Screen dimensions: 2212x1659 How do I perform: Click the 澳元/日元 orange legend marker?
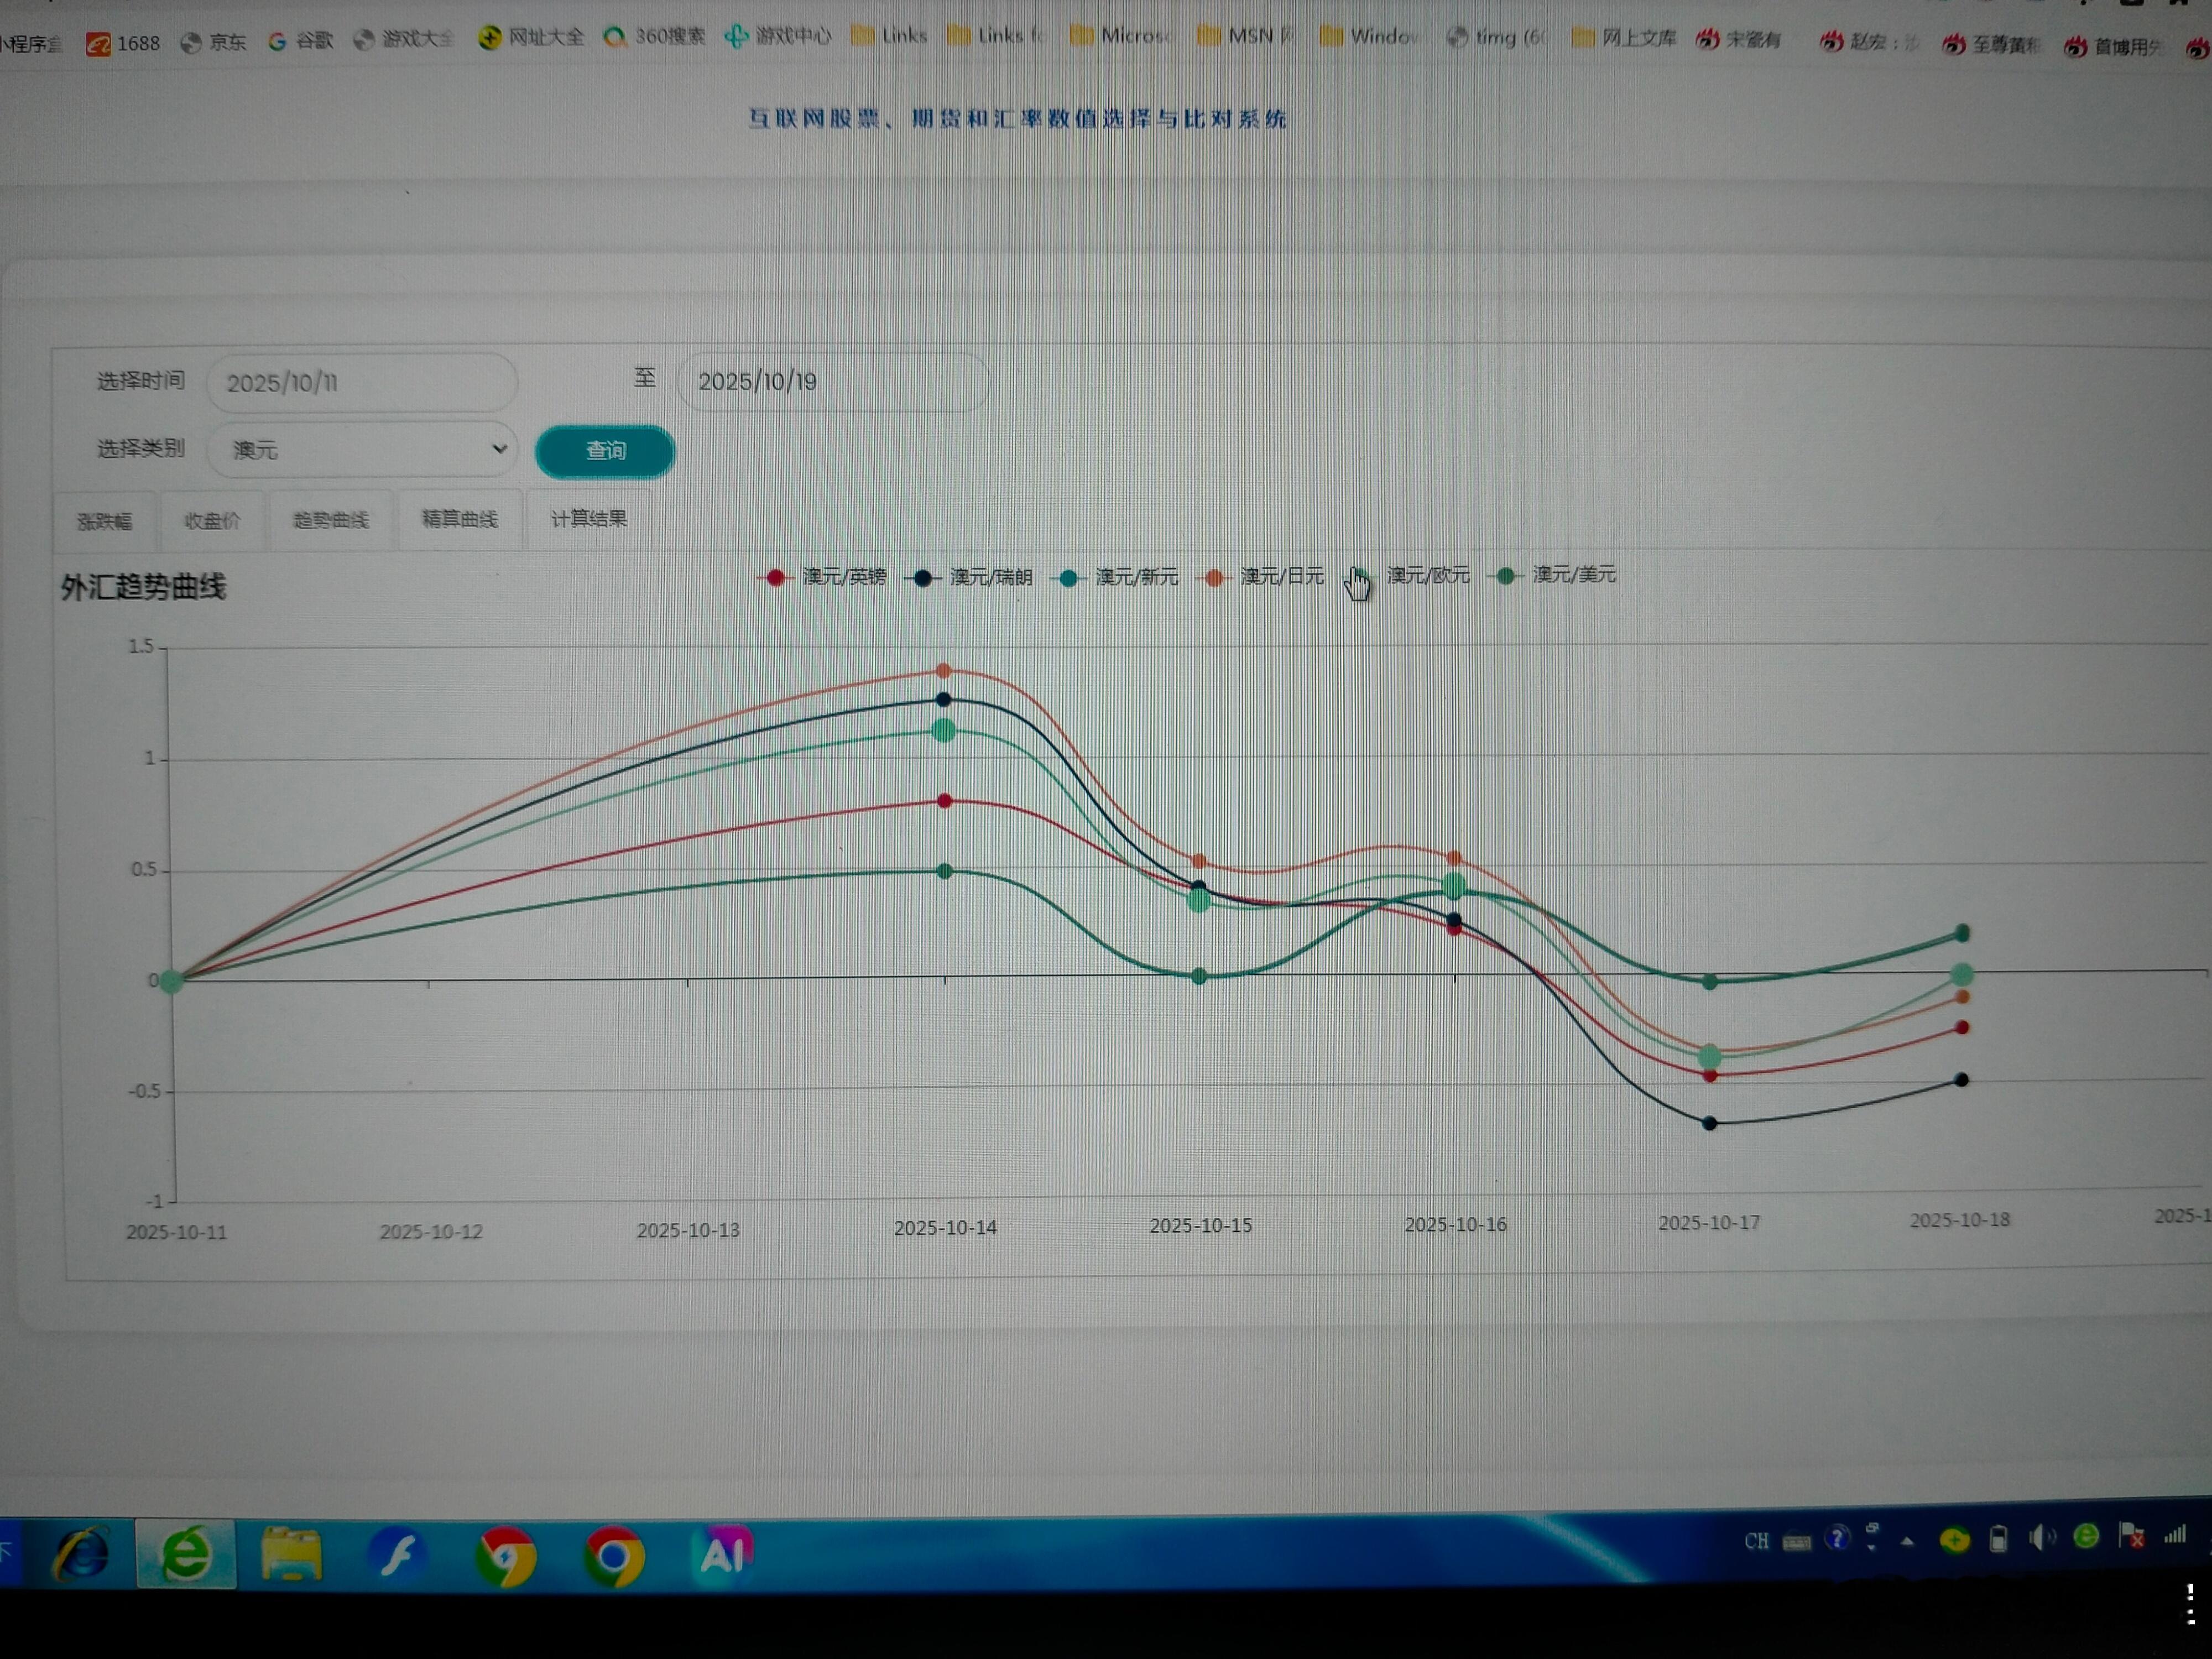pyautogui.click(x=1214, y=577)
